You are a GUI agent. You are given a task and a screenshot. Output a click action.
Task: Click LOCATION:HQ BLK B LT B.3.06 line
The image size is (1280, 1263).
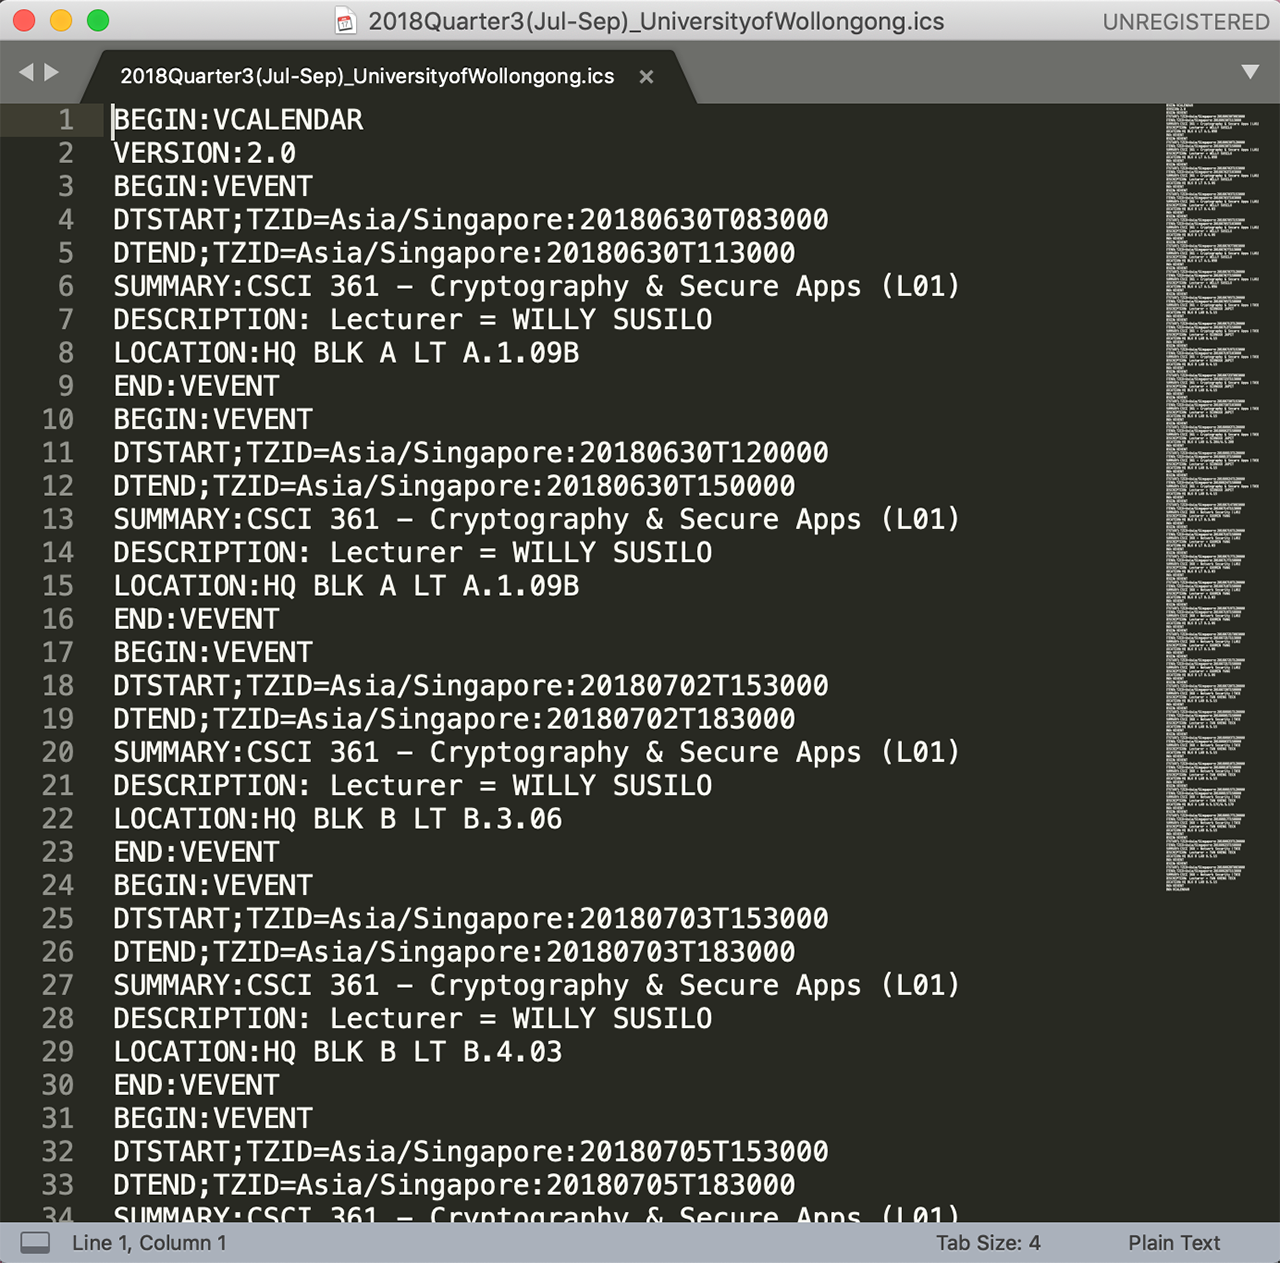[x=338, y=819]
